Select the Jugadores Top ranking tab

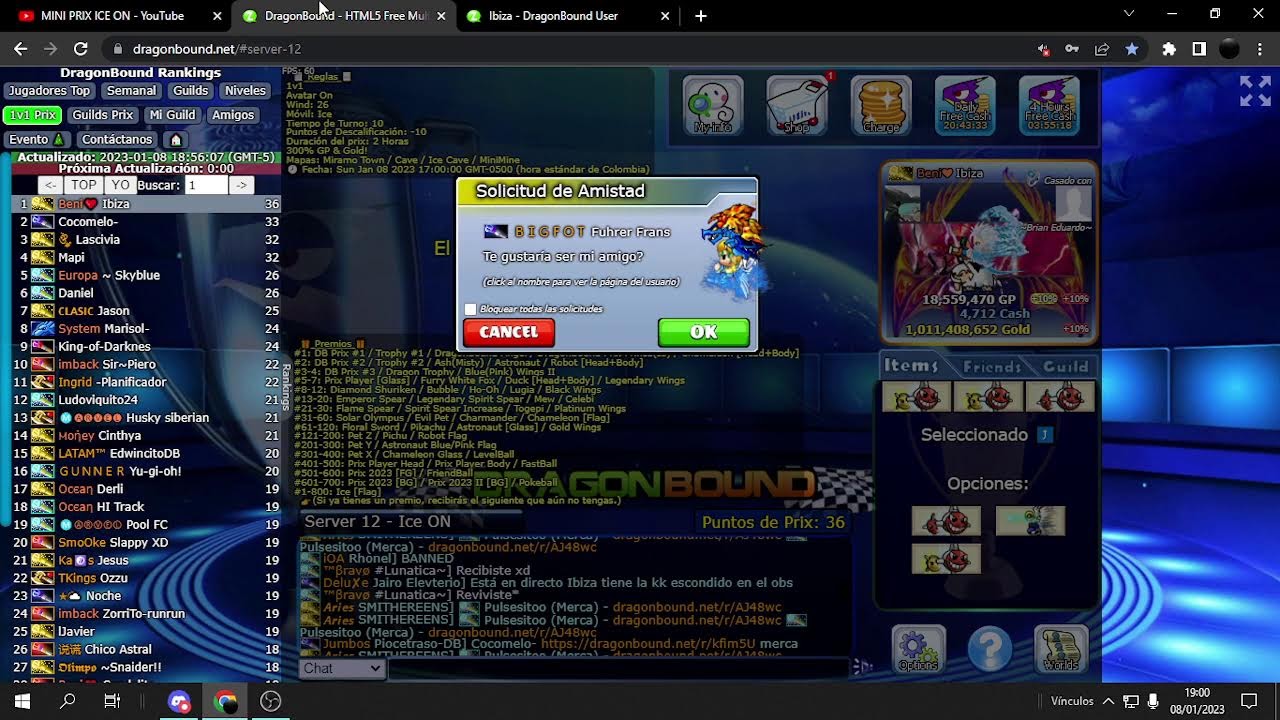point(49,90)
